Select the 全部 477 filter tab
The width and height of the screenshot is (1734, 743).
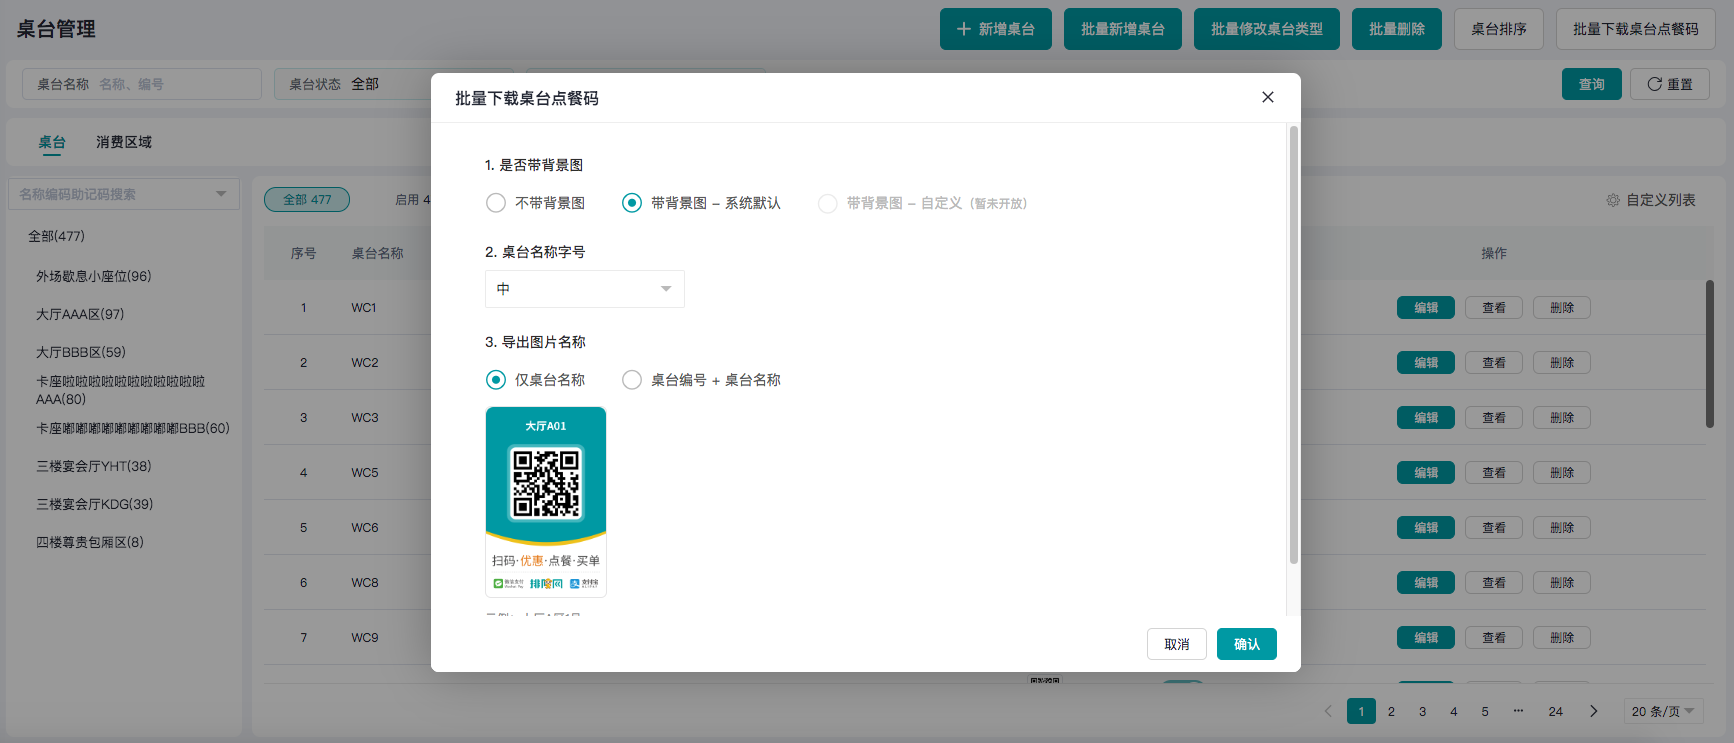point(307,200)
